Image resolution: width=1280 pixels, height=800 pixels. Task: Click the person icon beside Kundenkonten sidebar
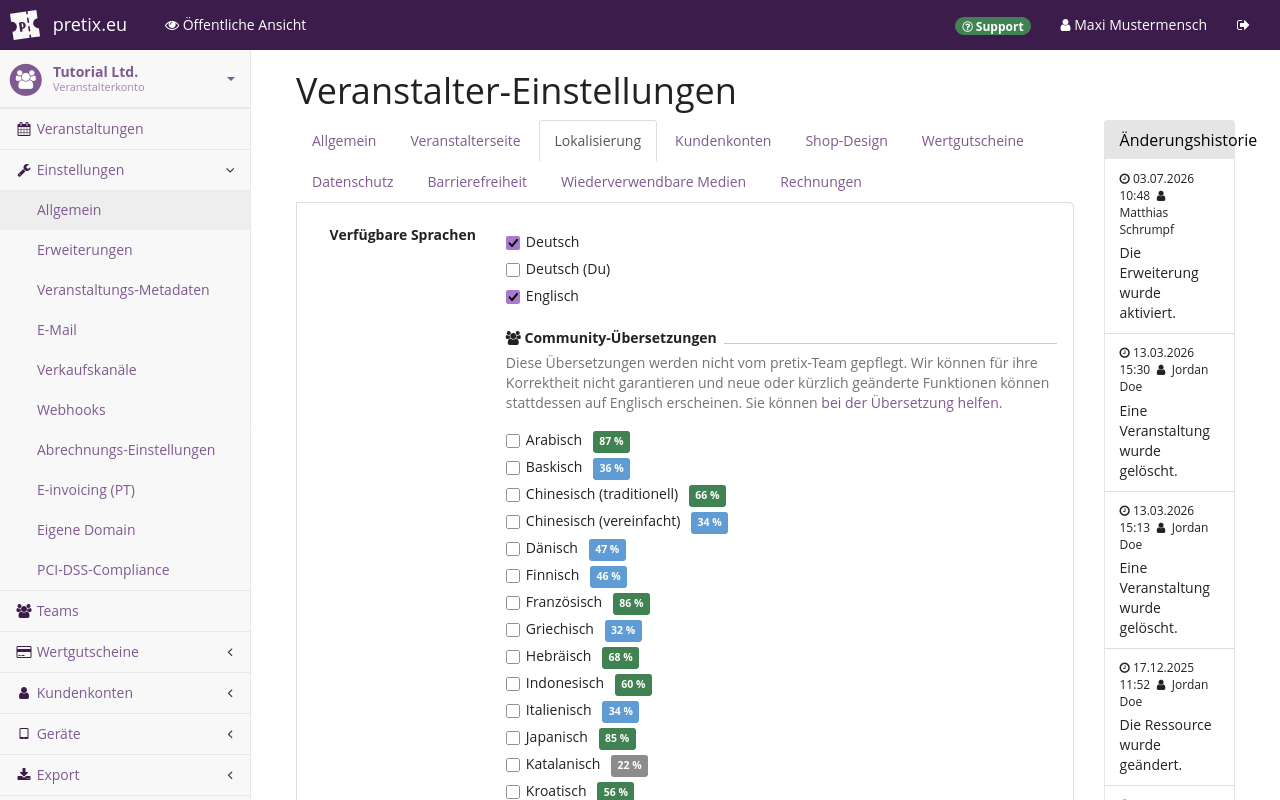pyautogui.click(x=24, y=693)
